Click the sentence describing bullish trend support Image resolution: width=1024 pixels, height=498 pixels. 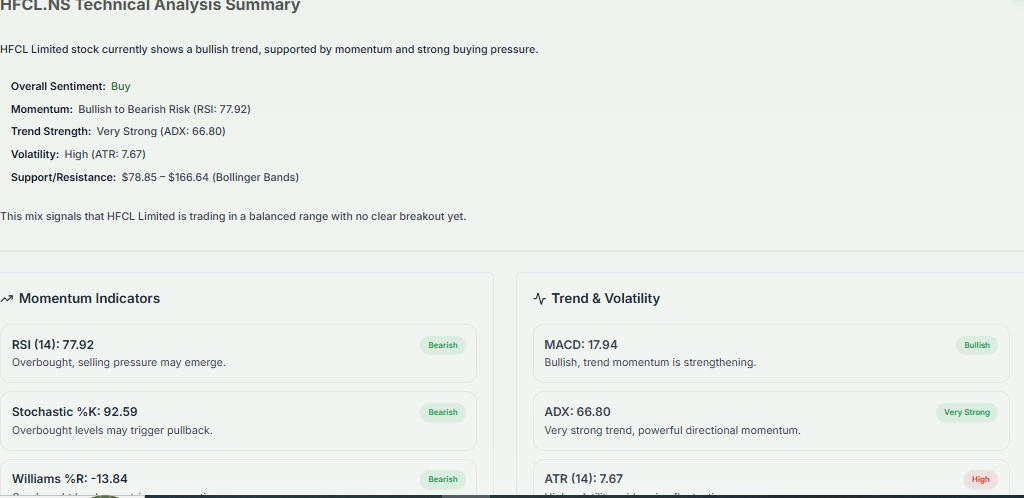269,50
